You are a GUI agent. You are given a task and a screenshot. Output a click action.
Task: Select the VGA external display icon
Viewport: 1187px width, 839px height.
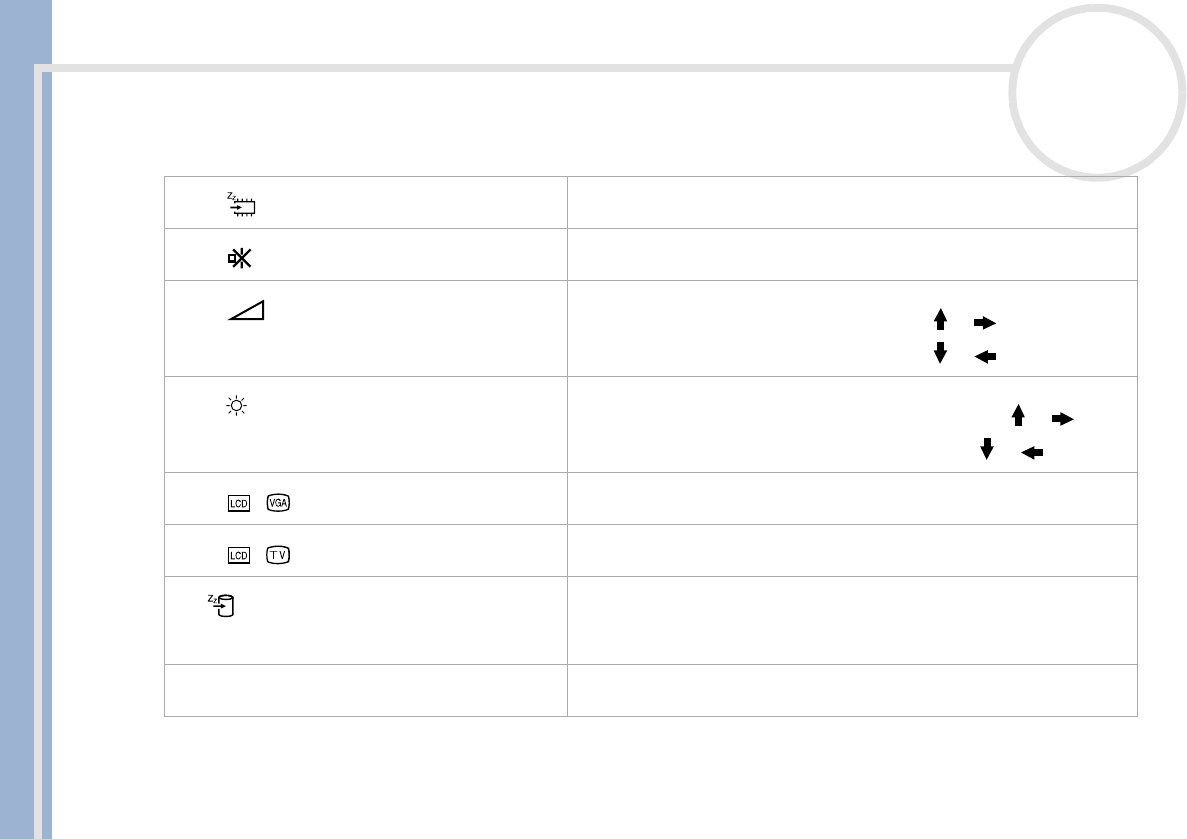pos(278,503)
